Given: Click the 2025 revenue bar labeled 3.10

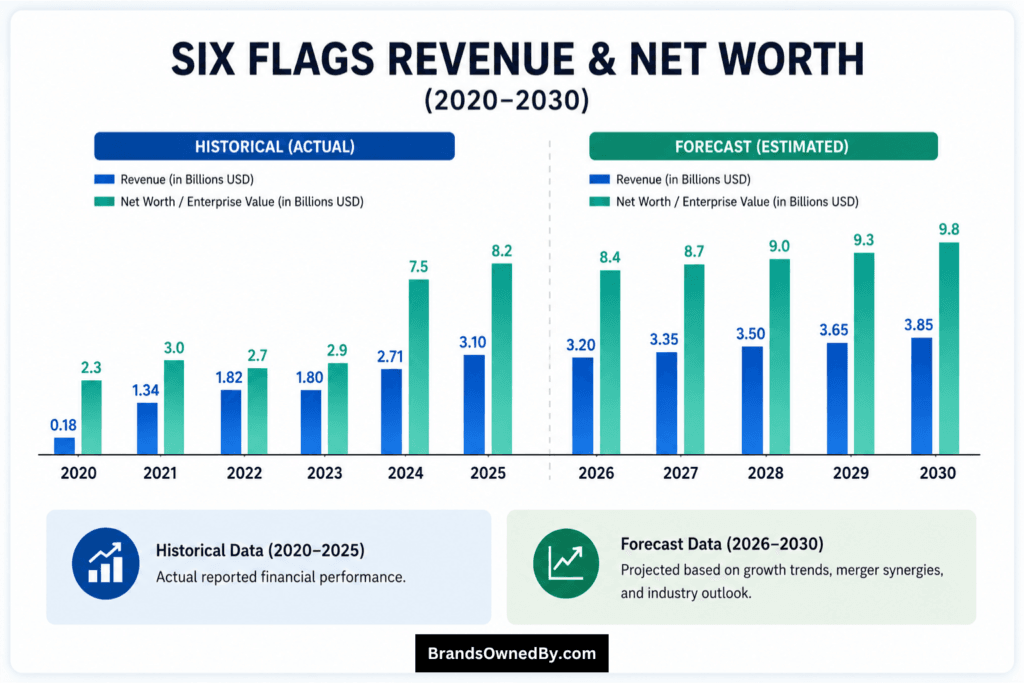Looking at the screenshot, I should tap(474, 405).
